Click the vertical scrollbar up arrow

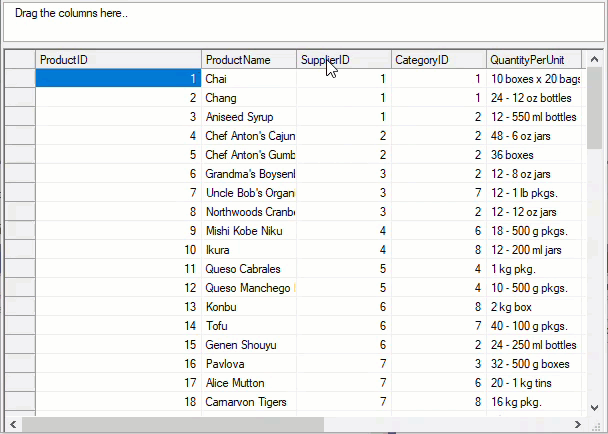[x=595, y=58]
